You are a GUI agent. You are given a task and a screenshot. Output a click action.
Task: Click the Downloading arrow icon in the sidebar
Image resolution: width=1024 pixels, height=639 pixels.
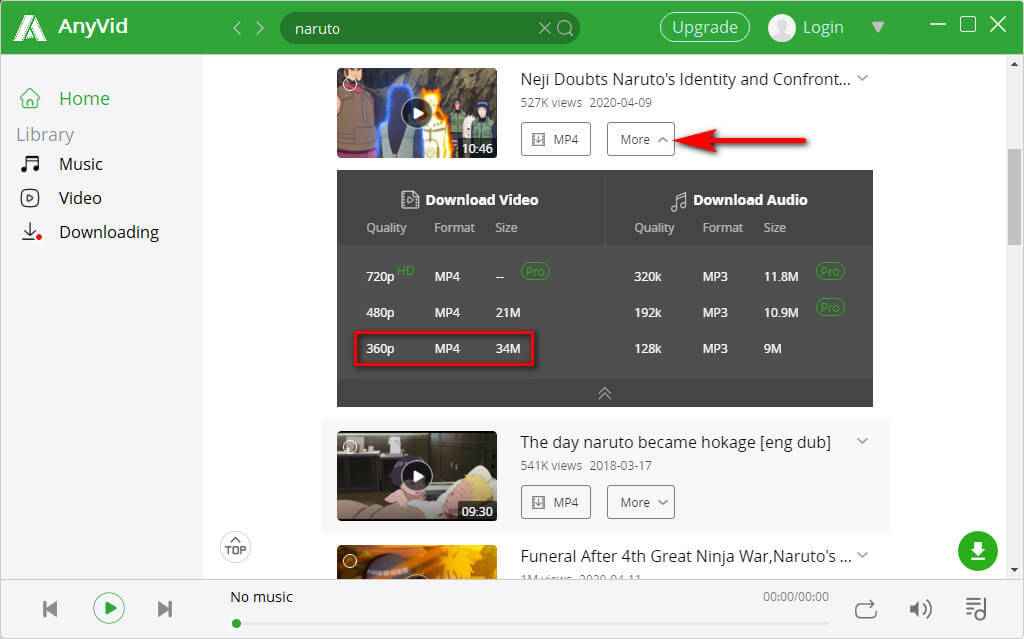31,232
